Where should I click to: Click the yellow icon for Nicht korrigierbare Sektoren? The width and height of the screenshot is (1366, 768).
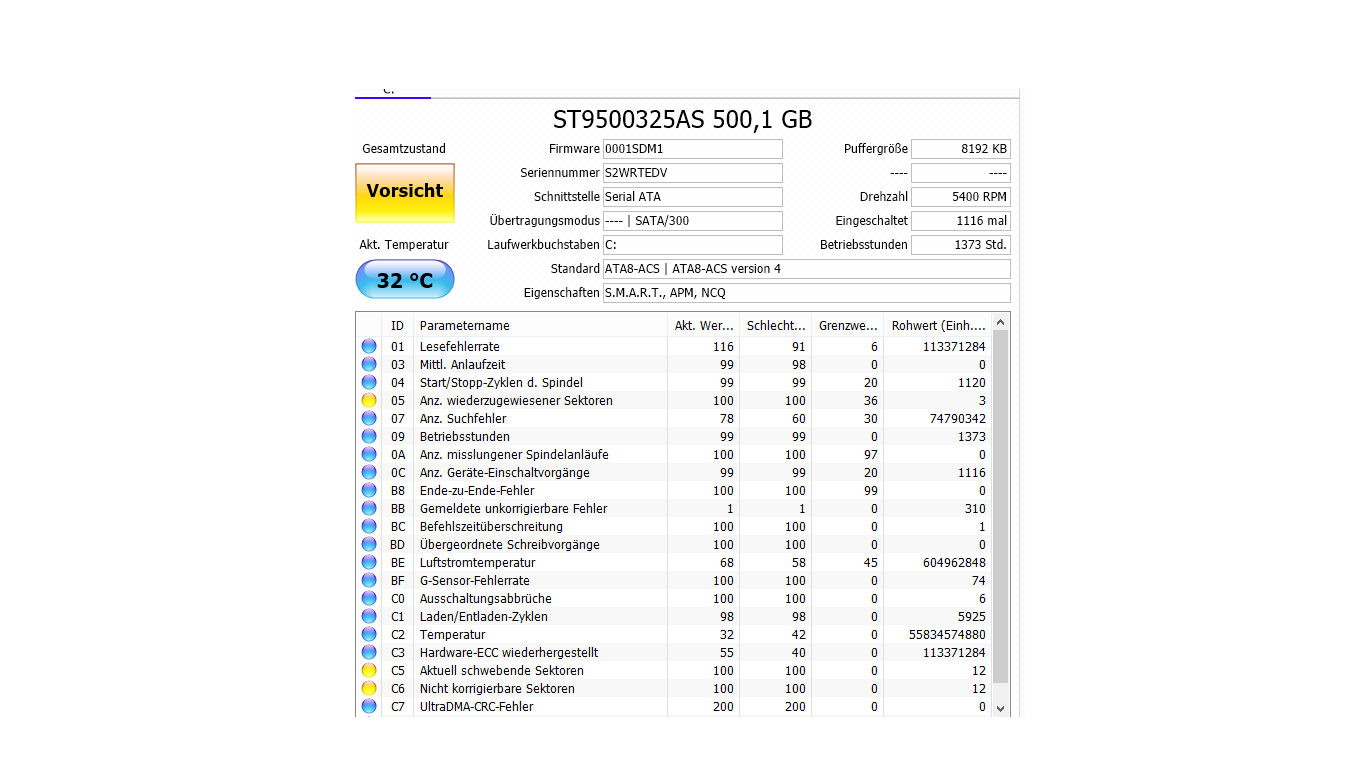click(369, 689)
